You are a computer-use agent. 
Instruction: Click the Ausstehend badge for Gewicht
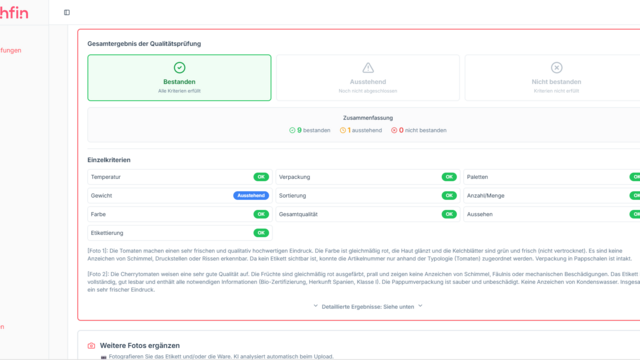(x=251, y=196)
